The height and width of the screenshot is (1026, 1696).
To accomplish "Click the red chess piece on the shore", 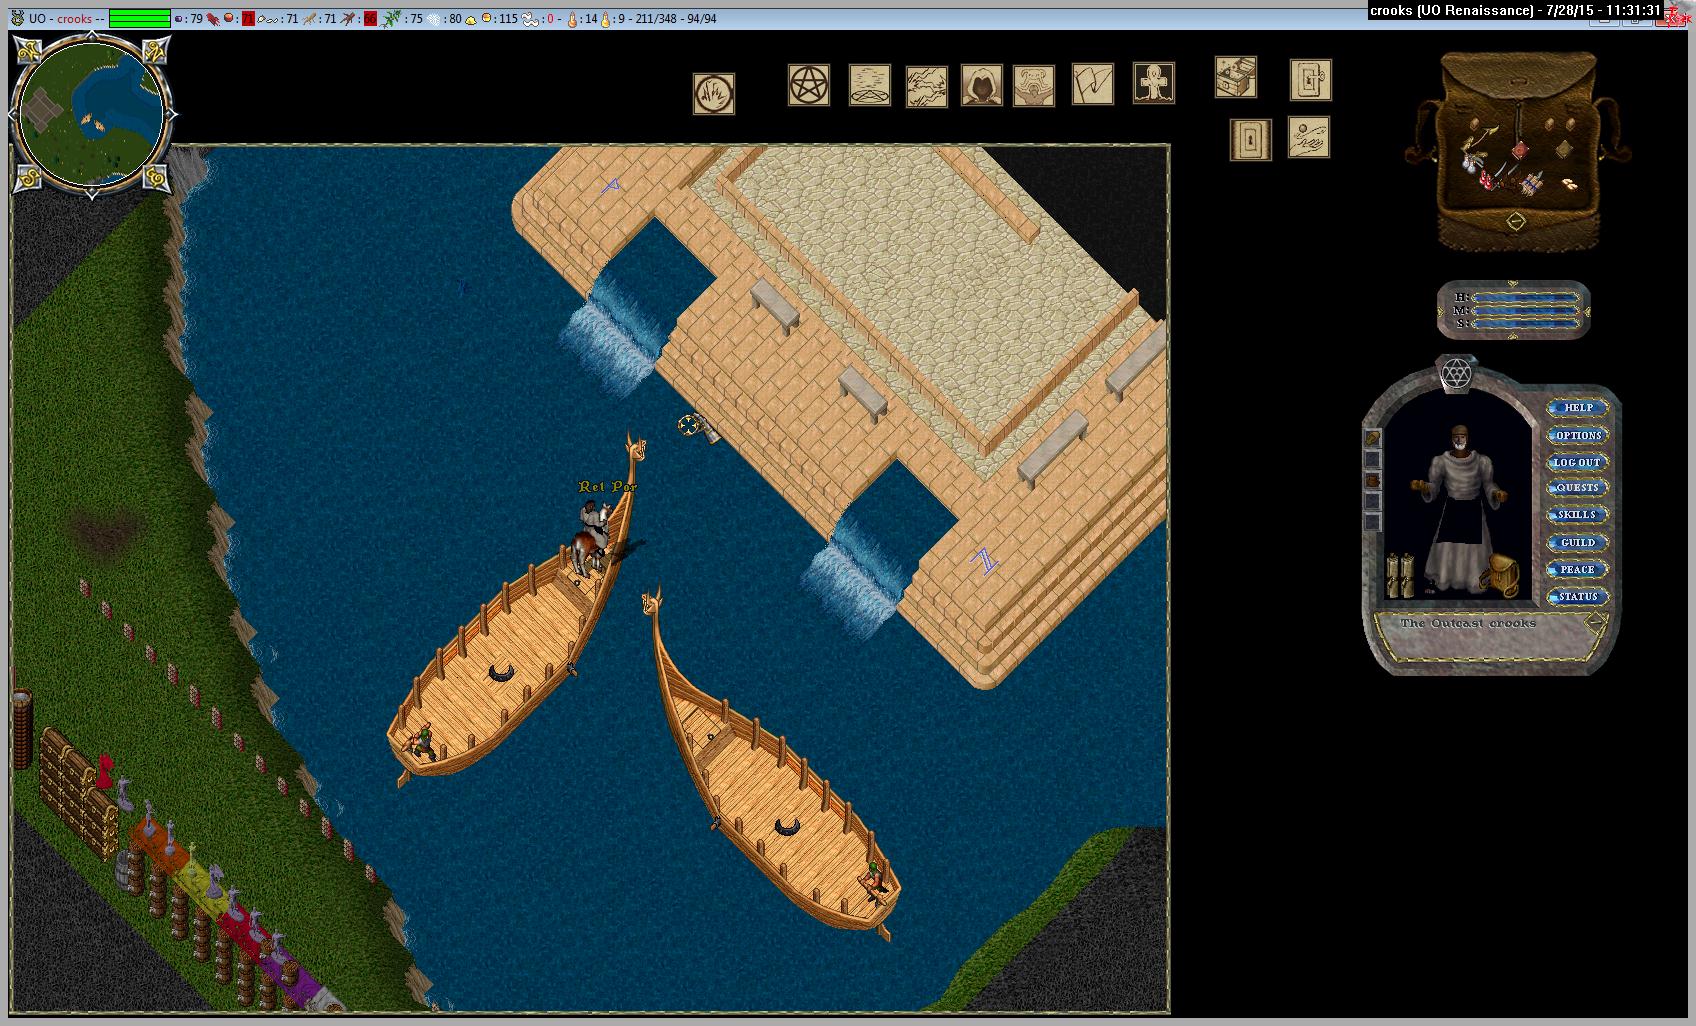I will point(104,772).
